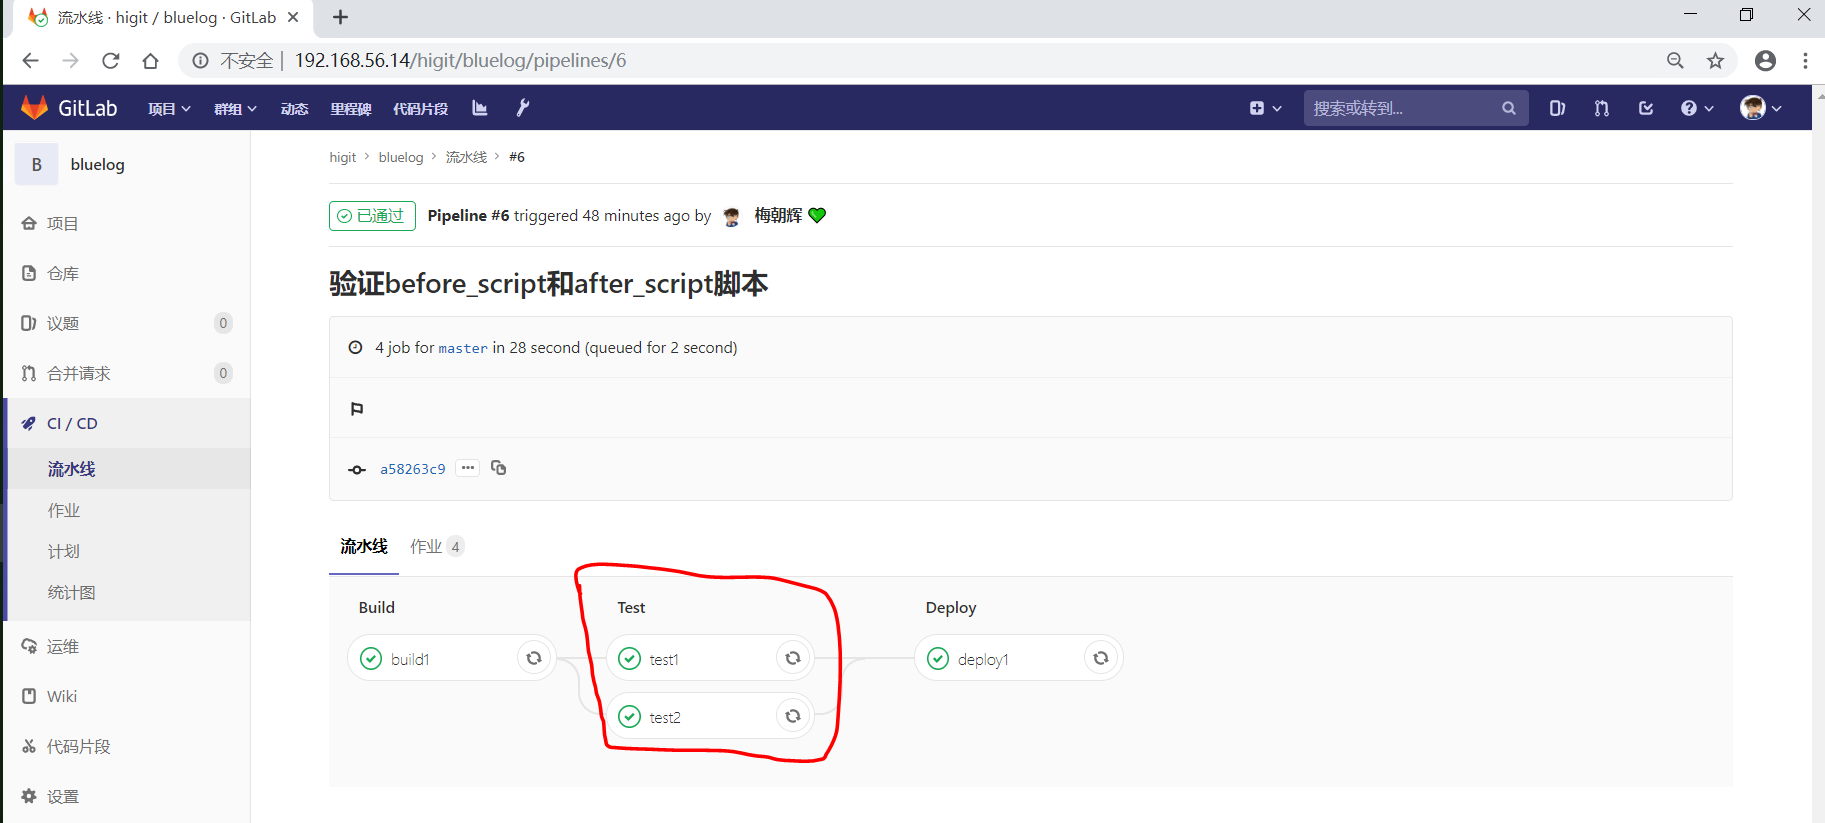
Task: Retry the deploy1 job
Action: pyautogui.click(x=1100, y=658)
